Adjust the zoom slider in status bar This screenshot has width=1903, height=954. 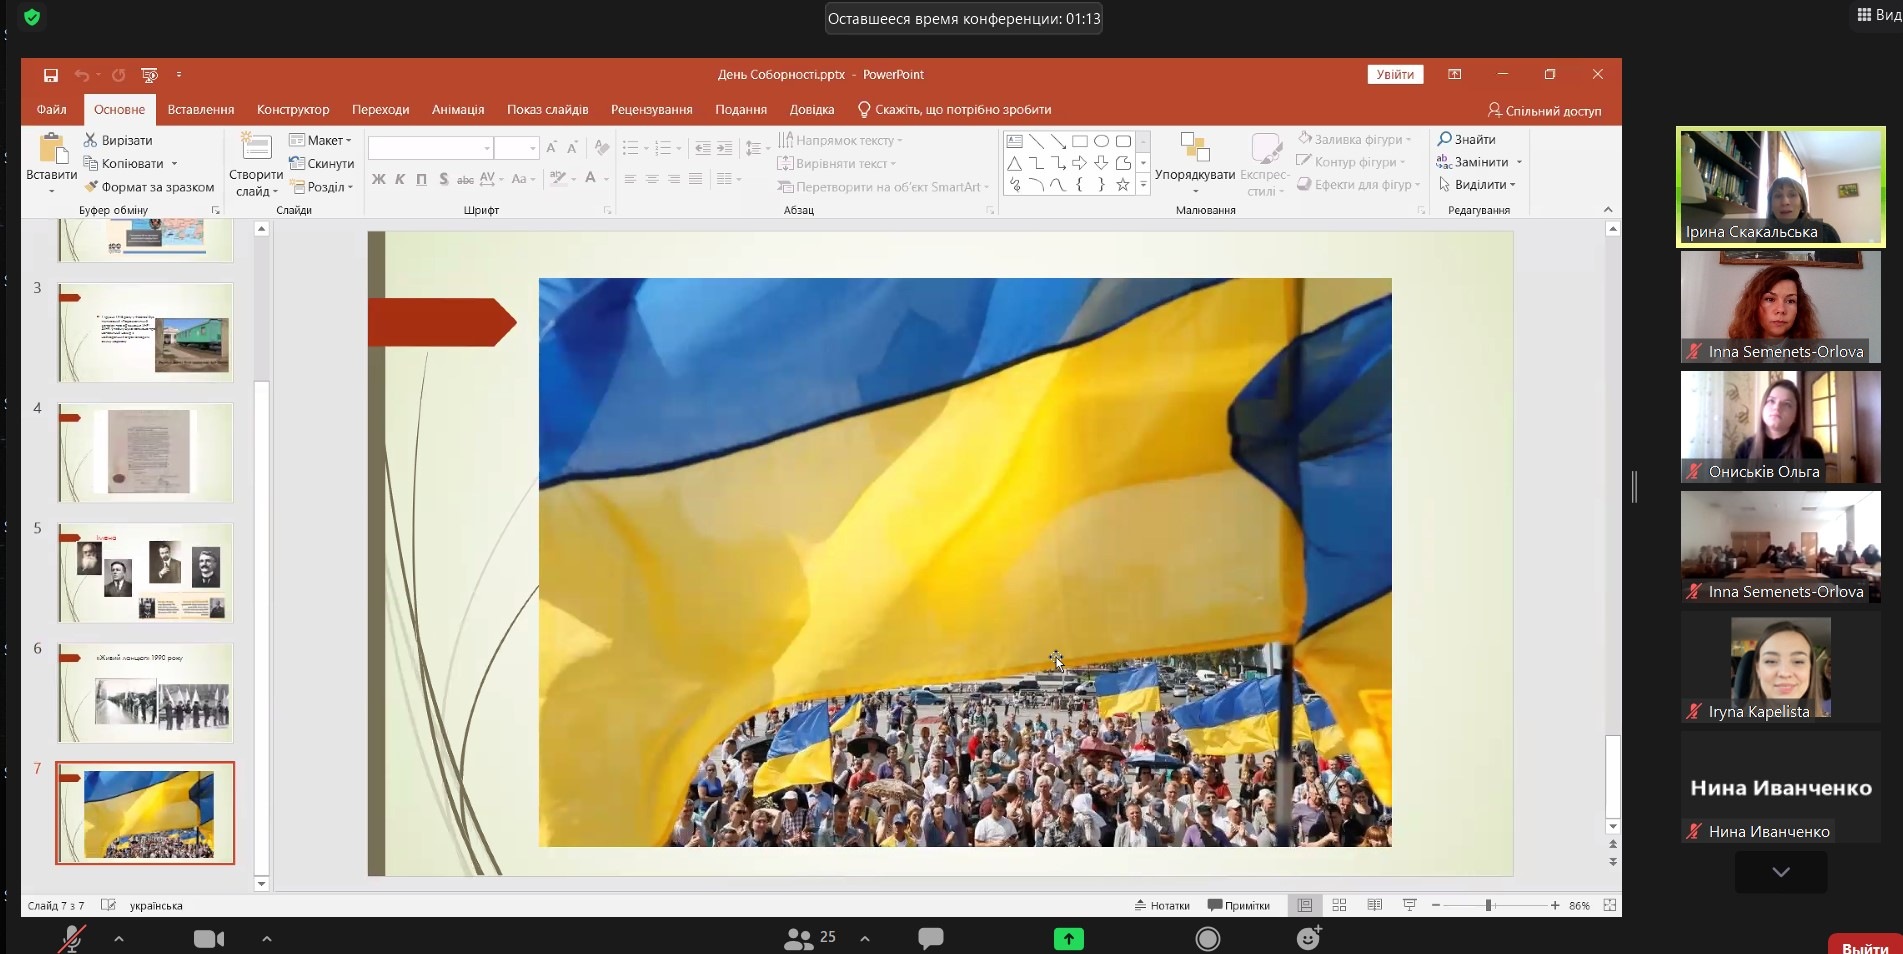click(x=1488, y=905)
